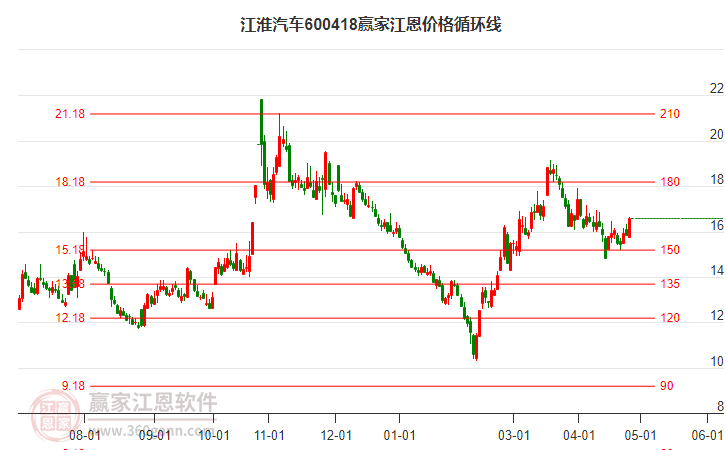Image resolution: width=726 pixels, height=450 pixels.
Task: Click the 05-01 date on time axis
Action: tap(640, 435)
